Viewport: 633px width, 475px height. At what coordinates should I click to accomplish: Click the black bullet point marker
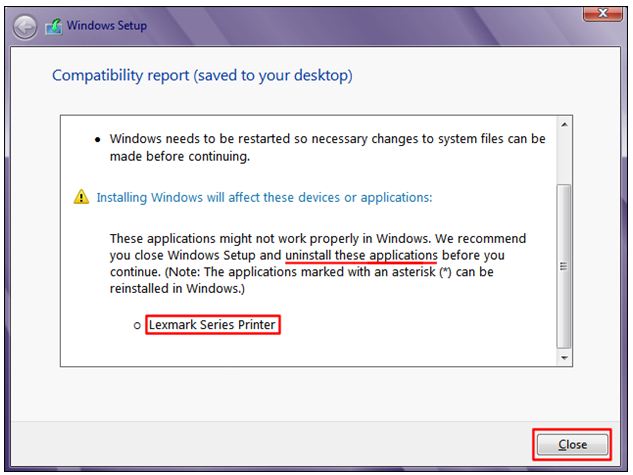point(97,140)
